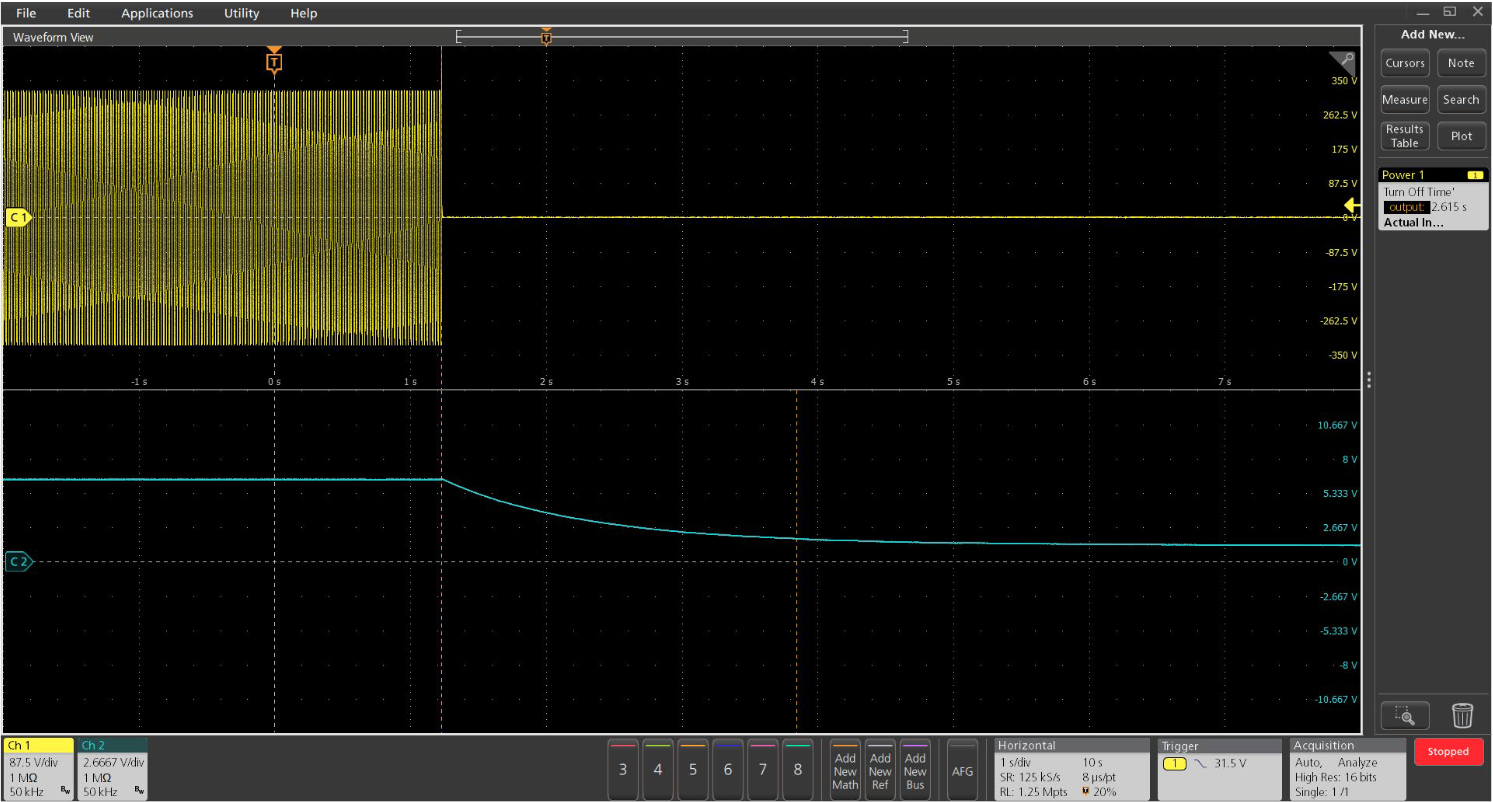The image size is (1493, 802).
Task: Open the Utility menu
Action: (240, 13)
